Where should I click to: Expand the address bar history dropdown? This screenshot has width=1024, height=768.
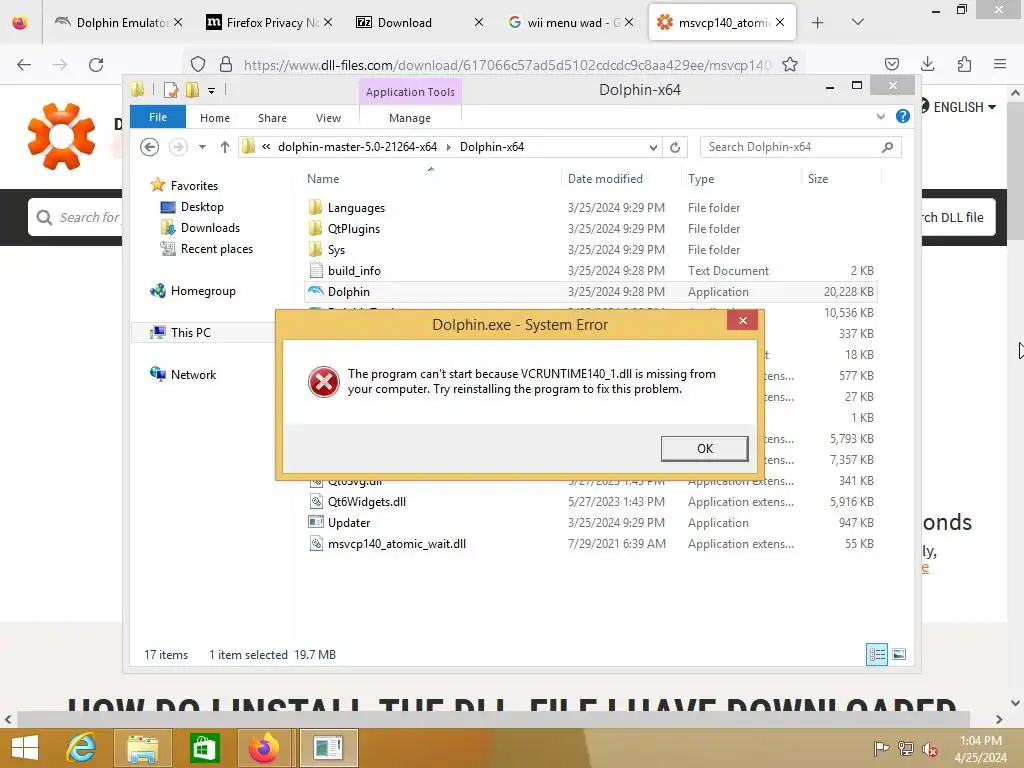653,148
